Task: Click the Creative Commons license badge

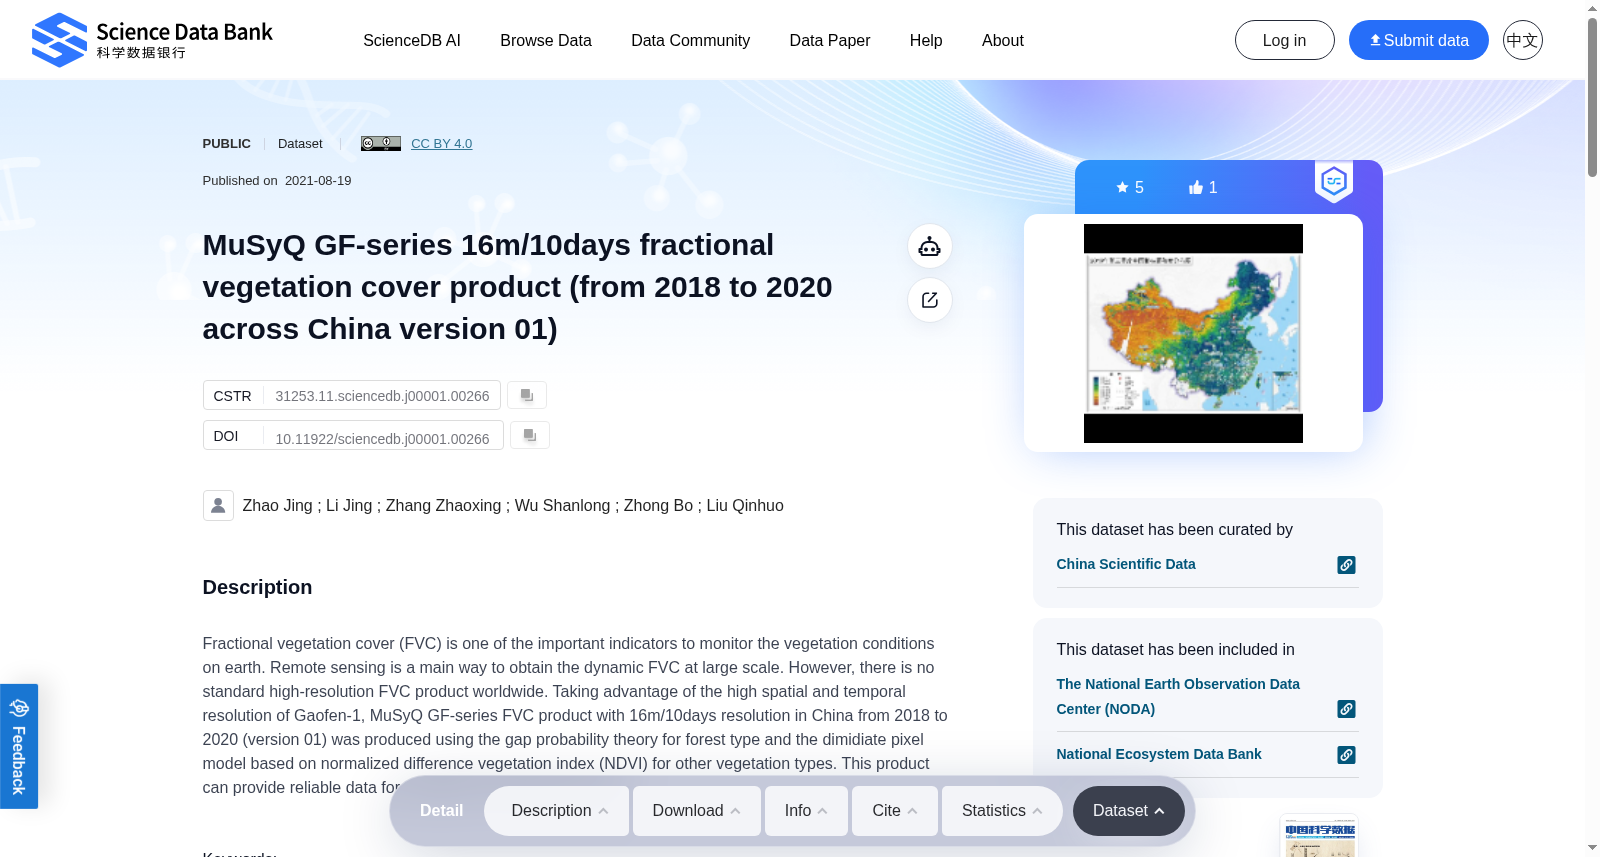Action: pyautogui.click(x=381, y=143)
